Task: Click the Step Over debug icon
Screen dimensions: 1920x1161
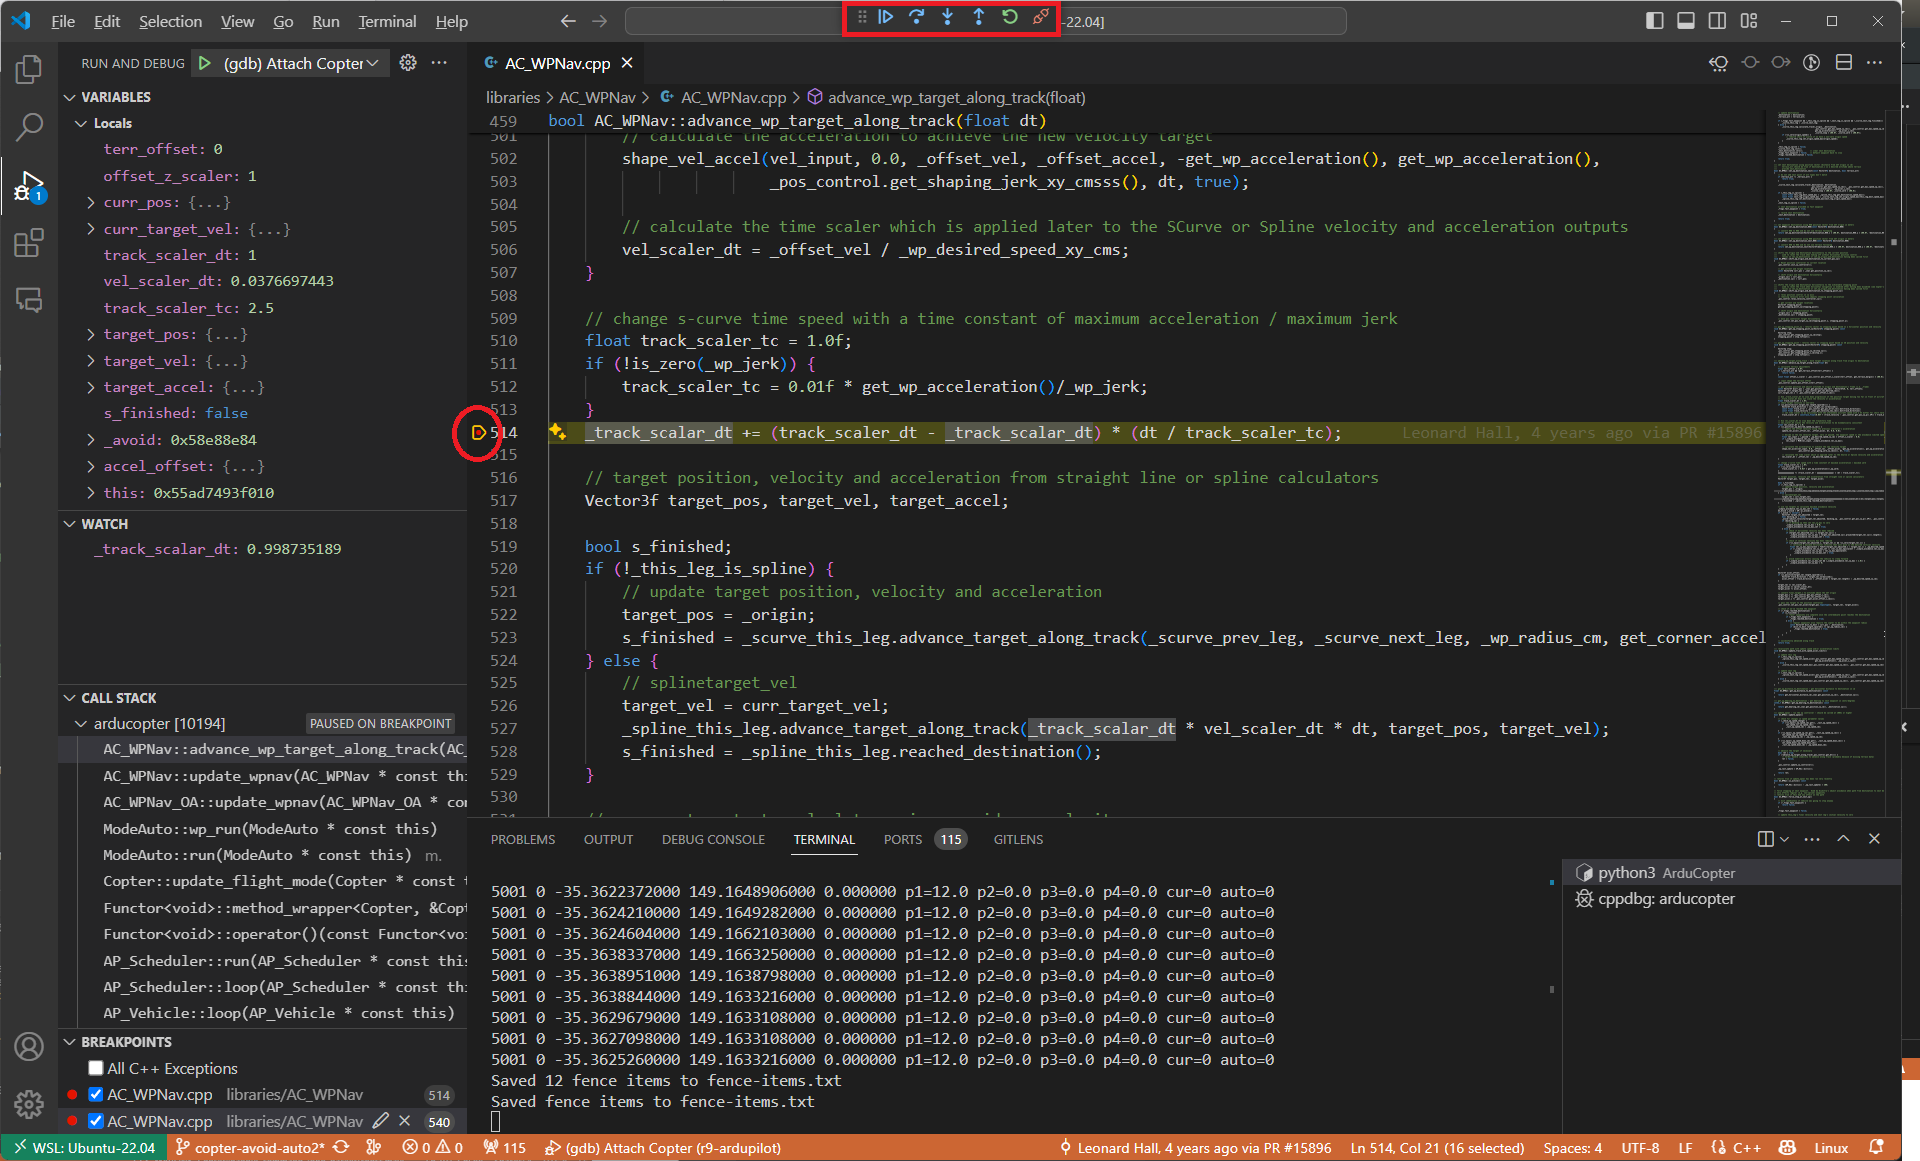Action: coord(916,17)
